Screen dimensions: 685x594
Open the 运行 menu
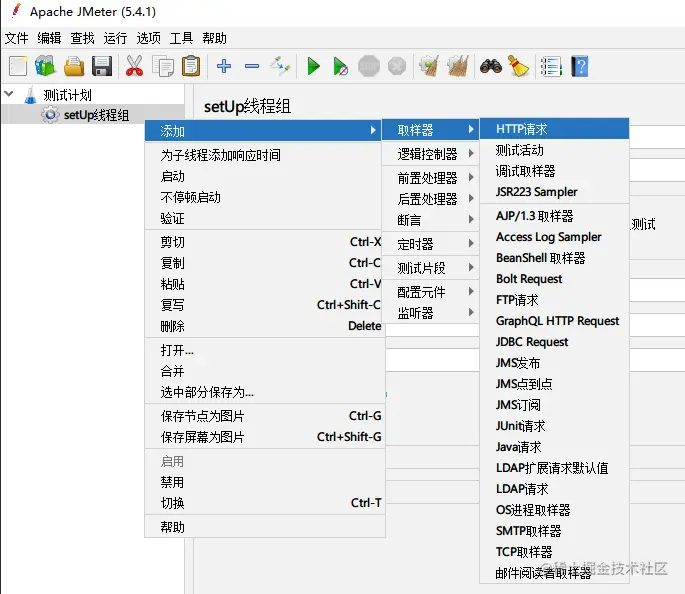tap(115, 38)
